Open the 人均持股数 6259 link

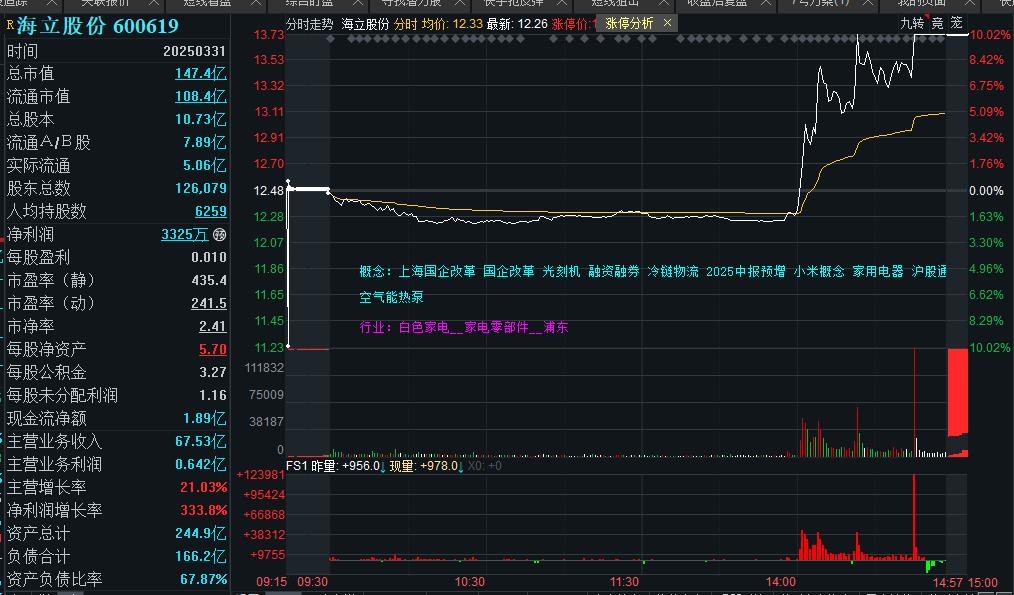[211, 211]
